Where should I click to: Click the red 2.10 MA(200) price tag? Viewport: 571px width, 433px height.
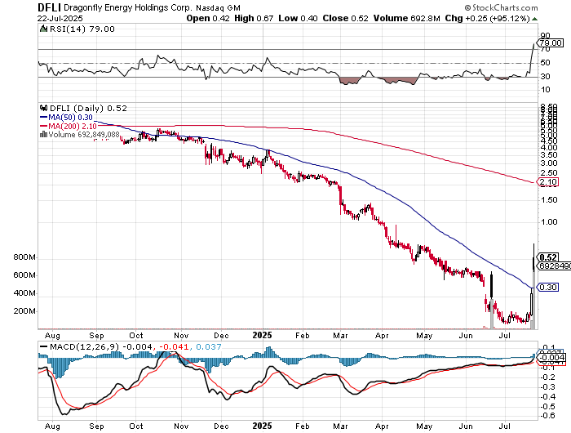(x=547, y=182)
